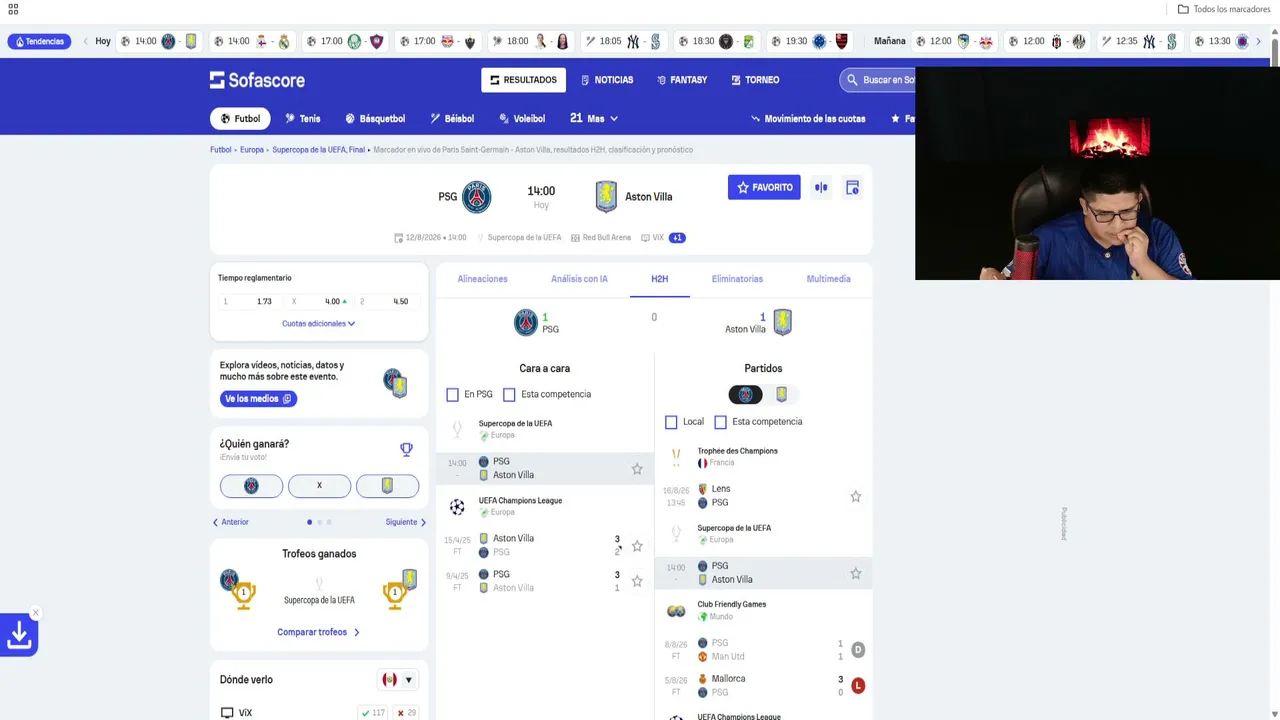This screenshot has width=1280, height=720.
Task: Click the team crests thumbnail in media card
Action: click(396, 383)
